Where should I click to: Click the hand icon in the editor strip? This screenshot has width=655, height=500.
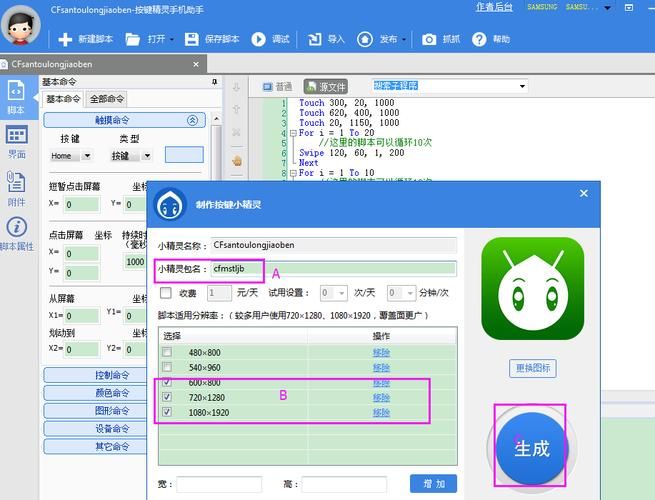coord(237,160)
